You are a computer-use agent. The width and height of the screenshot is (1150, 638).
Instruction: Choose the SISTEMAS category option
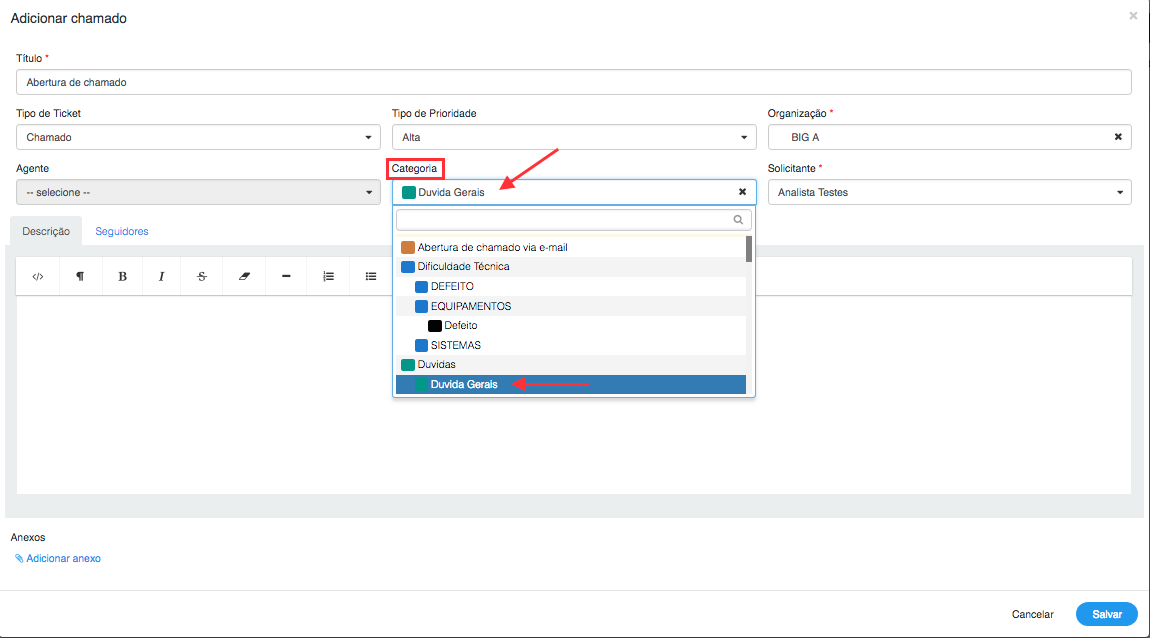455,345
